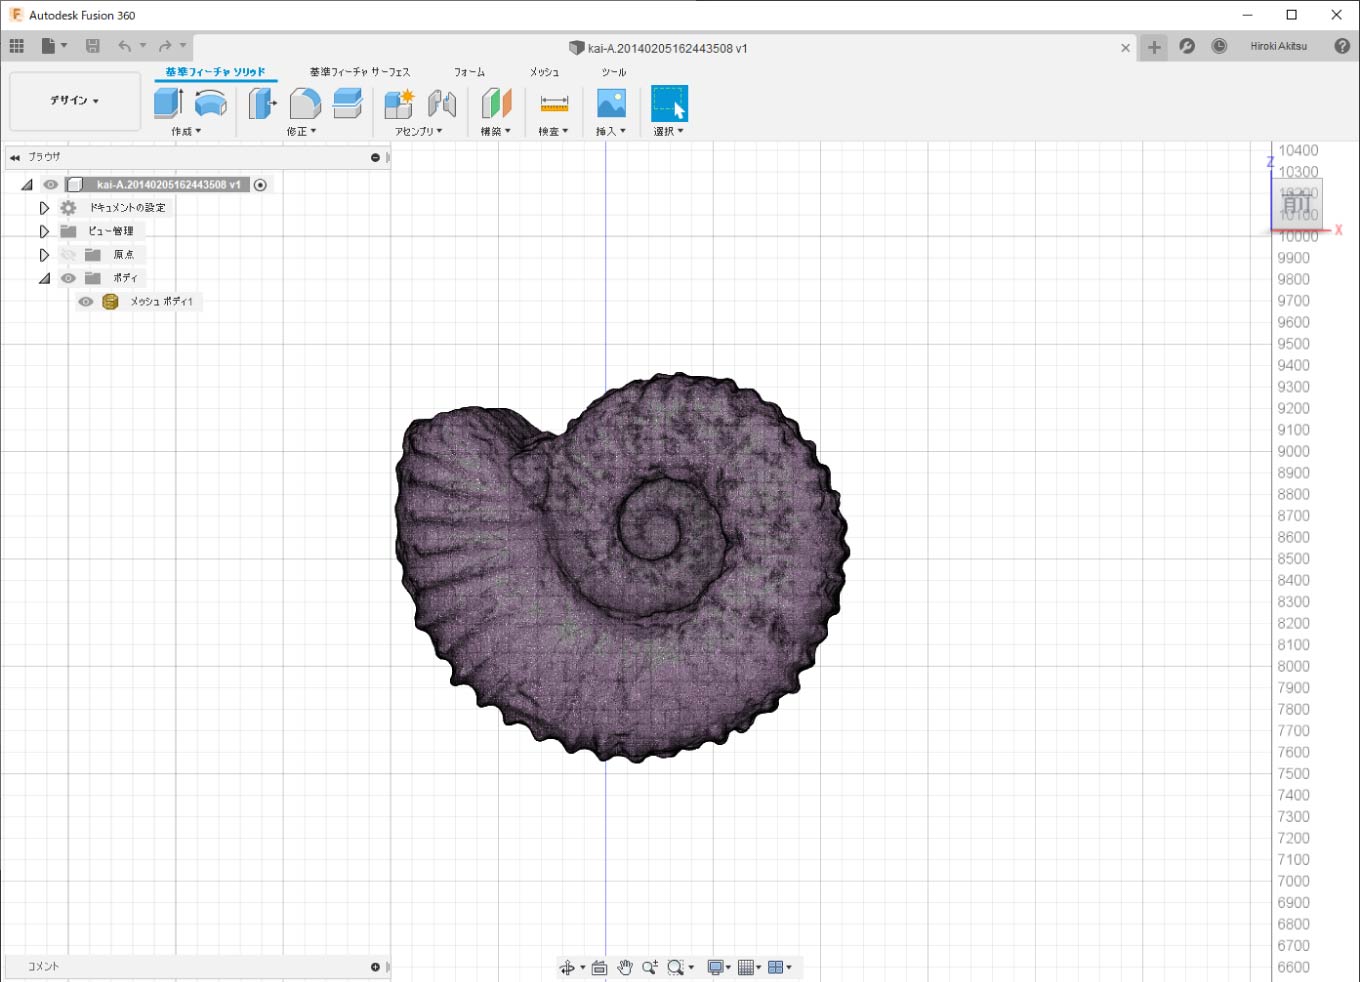Click the Orbit tool icon
The image size is (1360, 982).
(x=567, y=967)
